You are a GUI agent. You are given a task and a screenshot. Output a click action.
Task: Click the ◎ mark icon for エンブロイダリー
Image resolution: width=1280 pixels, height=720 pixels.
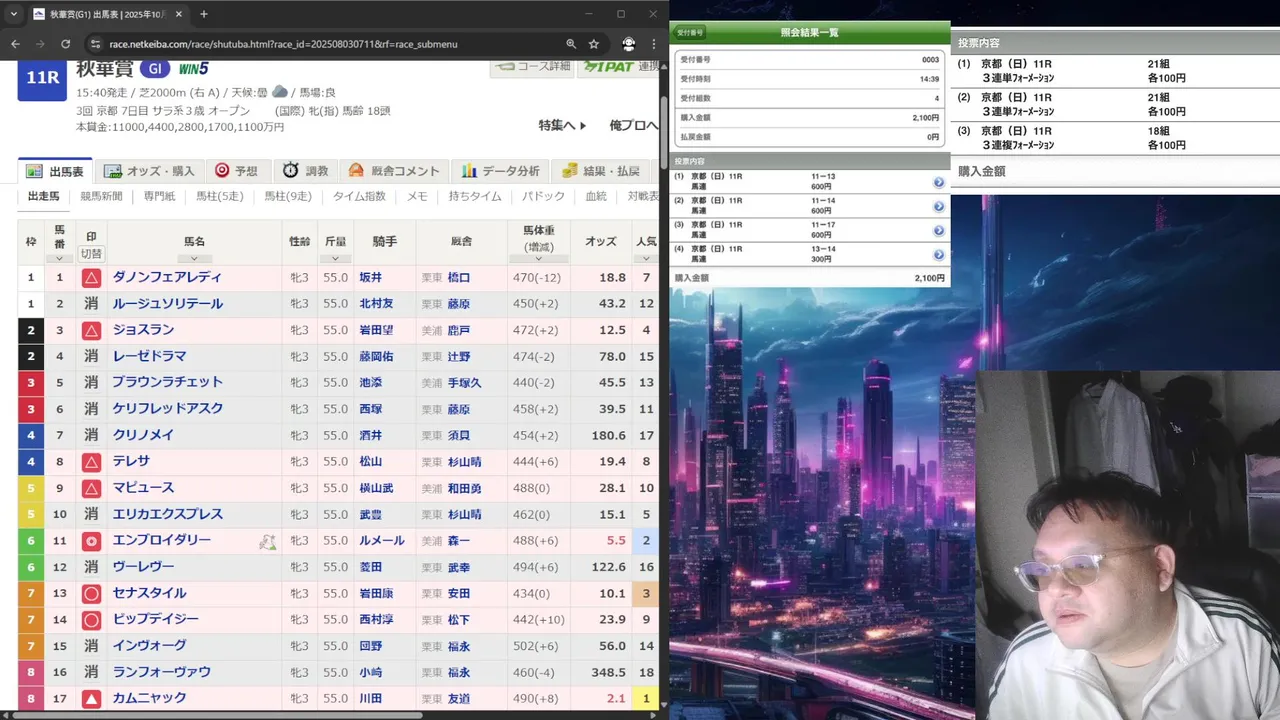pos(91,541)
